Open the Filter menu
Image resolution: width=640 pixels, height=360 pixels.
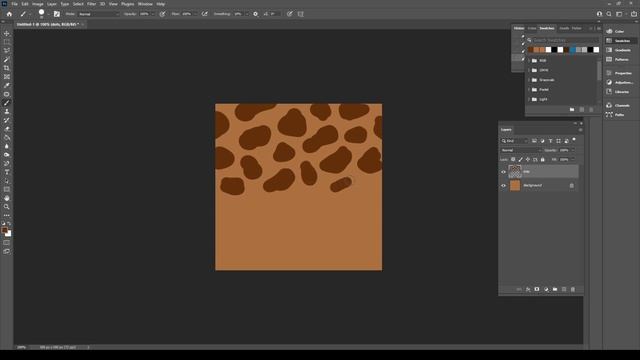91,4
